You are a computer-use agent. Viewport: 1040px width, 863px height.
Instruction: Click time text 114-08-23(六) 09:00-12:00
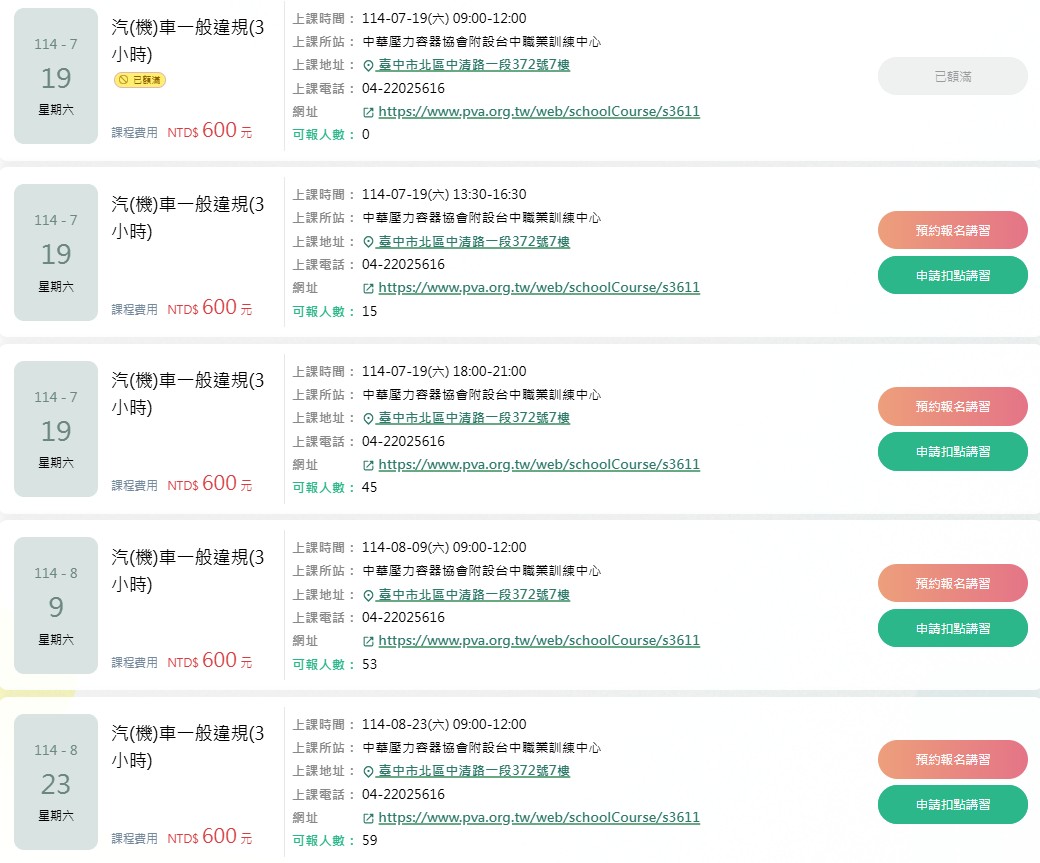pyautogui.click(x=444, y=724)
